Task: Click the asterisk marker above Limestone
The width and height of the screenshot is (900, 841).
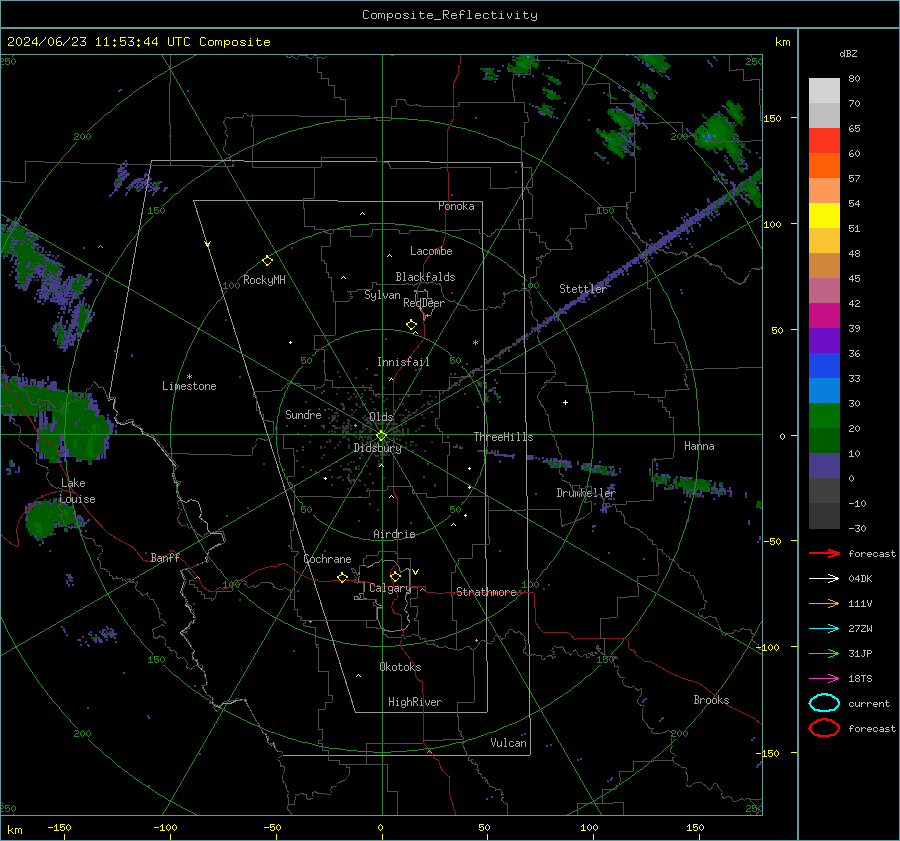Action: pos(189,377)
